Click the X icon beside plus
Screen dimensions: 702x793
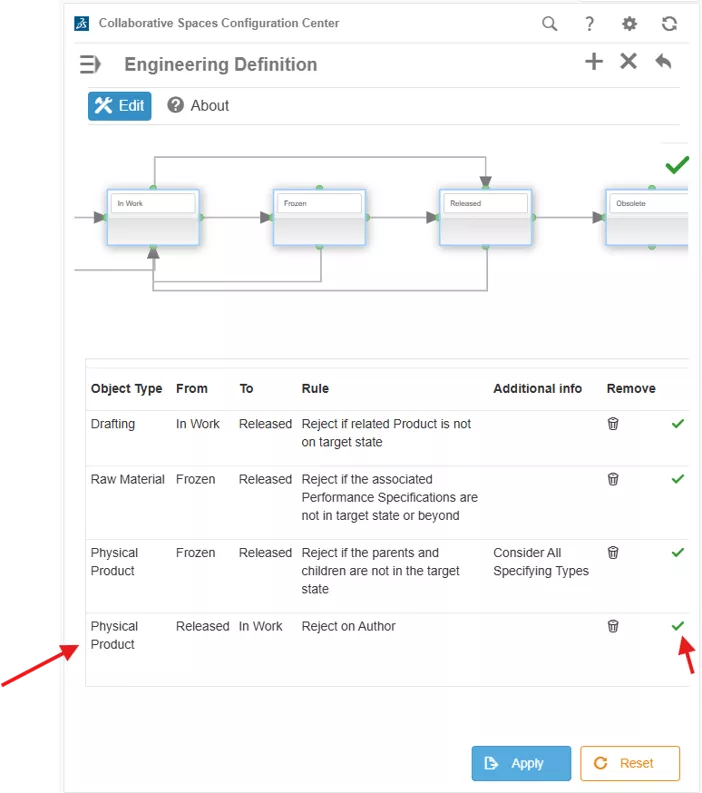click(628, 62)
